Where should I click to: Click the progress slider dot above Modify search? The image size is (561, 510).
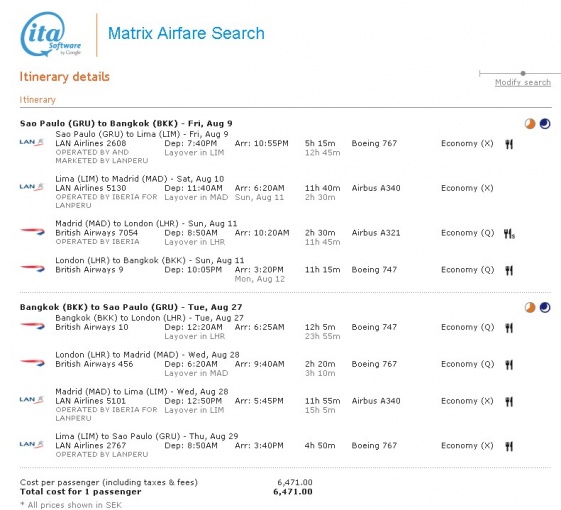(523, 73)
